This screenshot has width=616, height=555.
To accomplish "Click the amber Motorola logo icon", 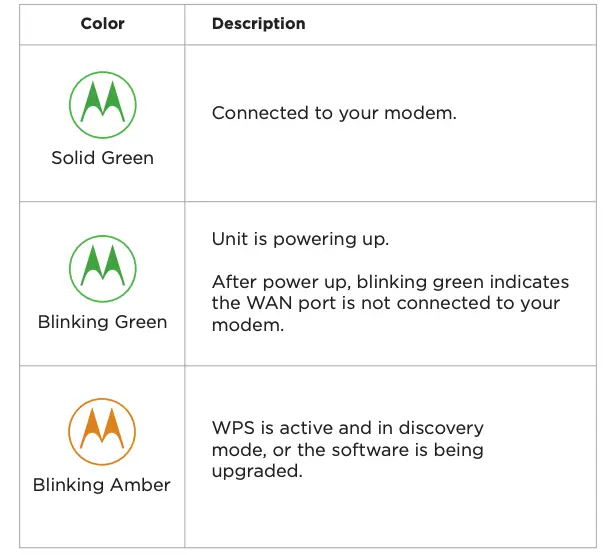I will tap(102, 431).
